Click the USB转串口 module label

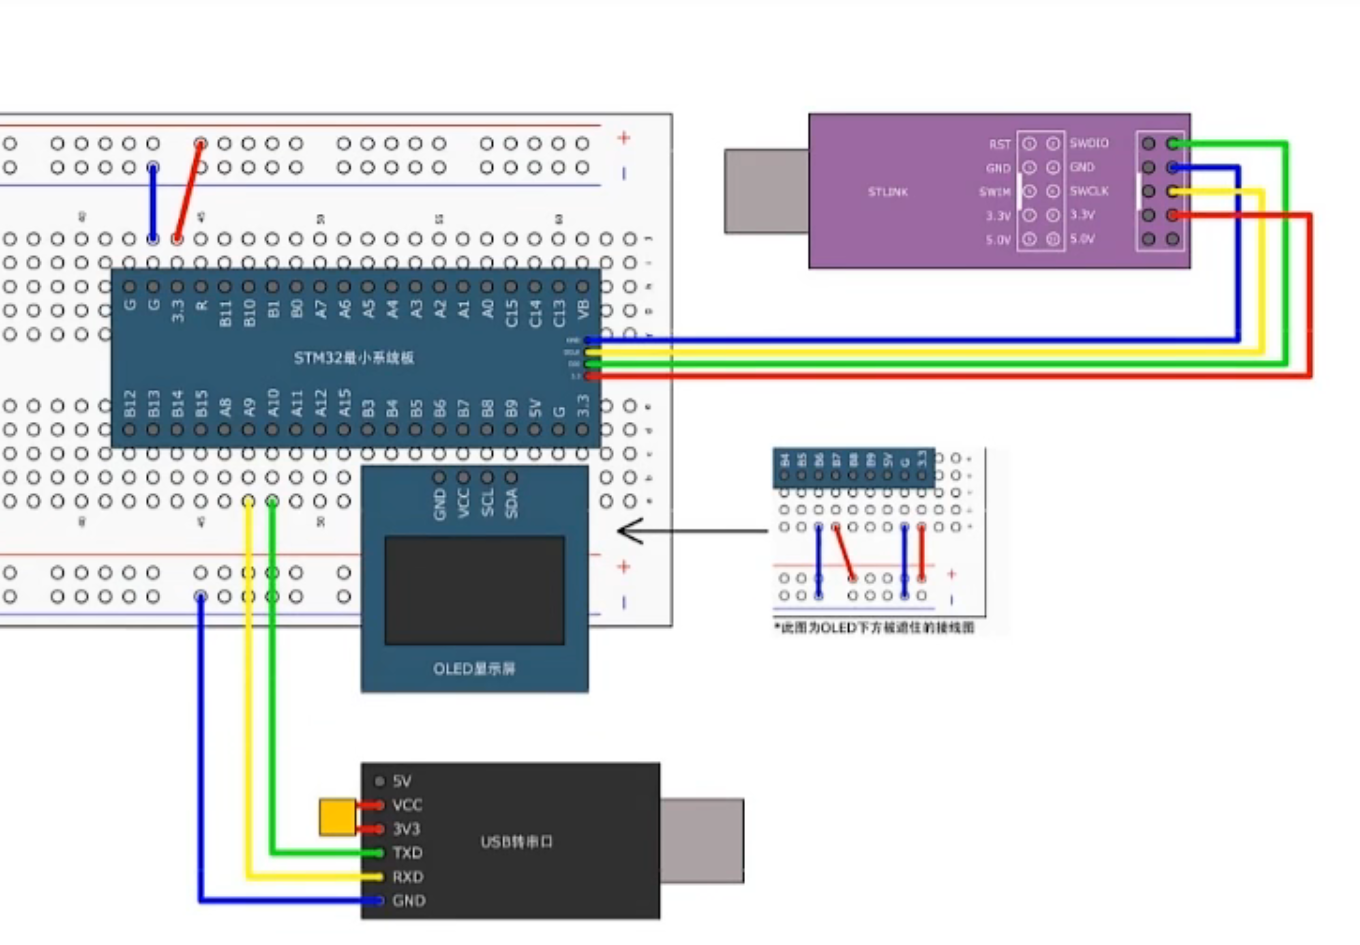click(516, 842)
